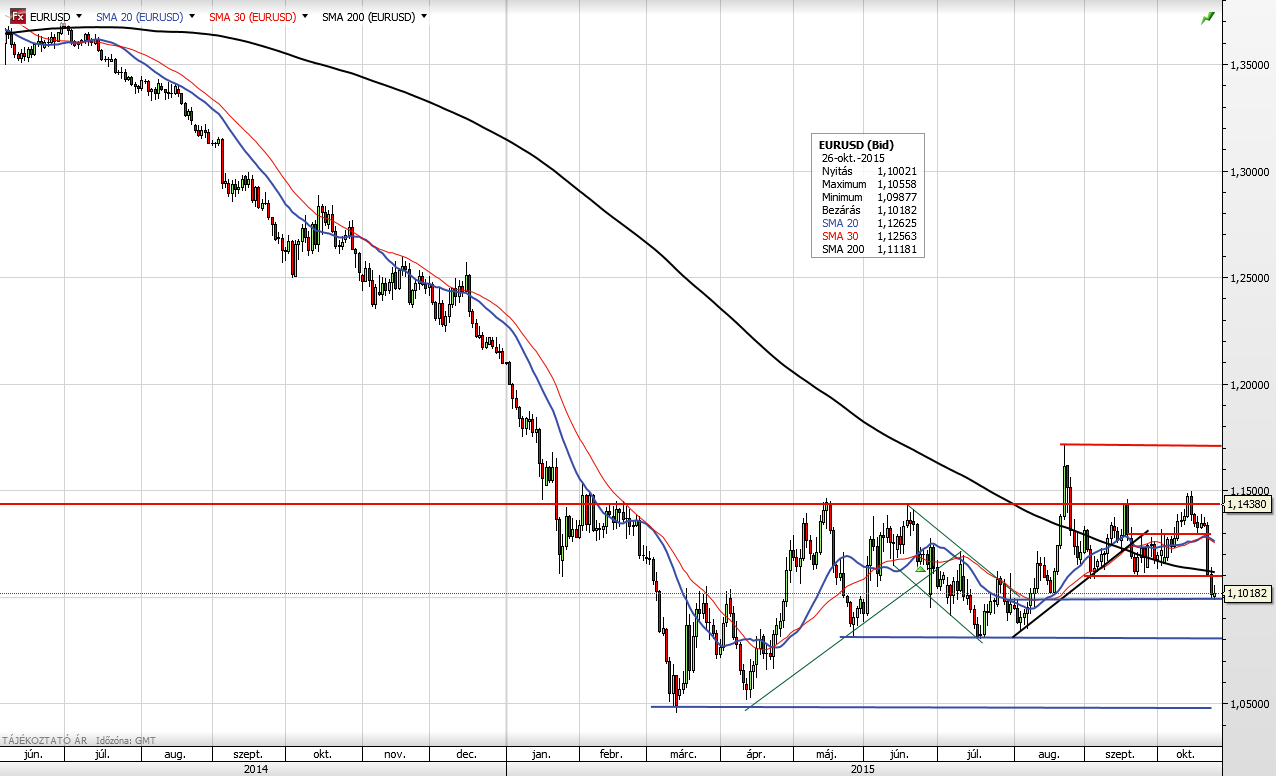Open the EURUSD series dropdown arrow

pos(79,16)
